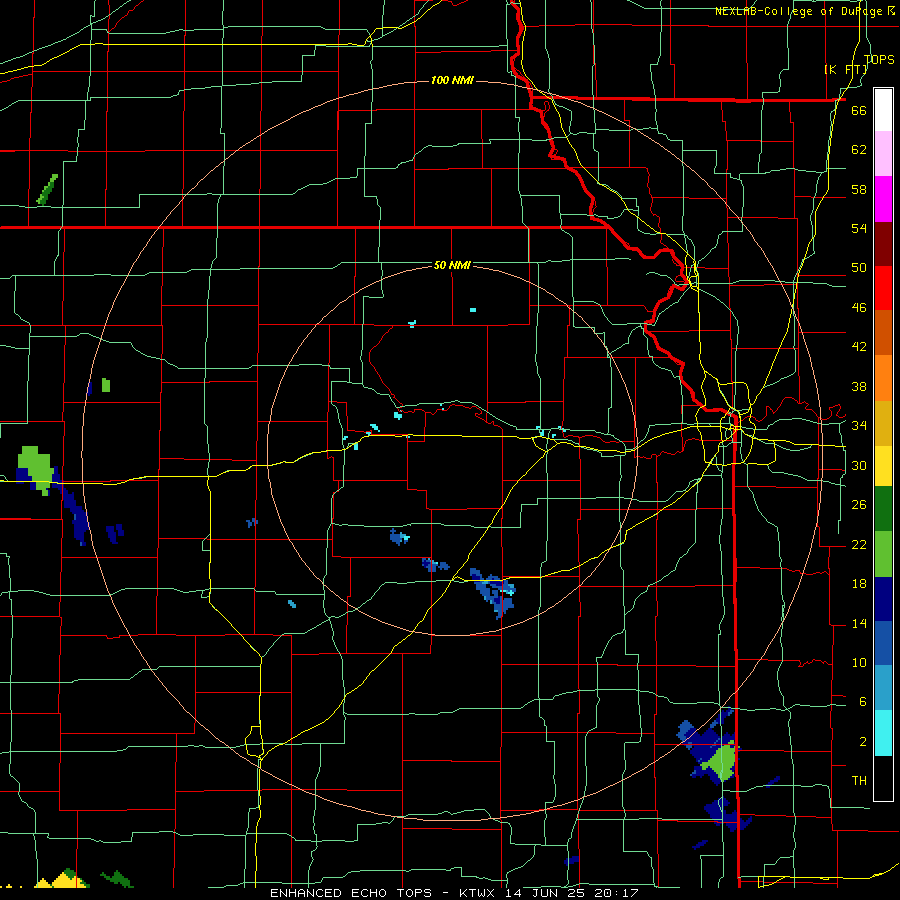Click the NEXLAB-College of DuPage credit text
The image size is (900, 900).
click(x=805, y=11)
